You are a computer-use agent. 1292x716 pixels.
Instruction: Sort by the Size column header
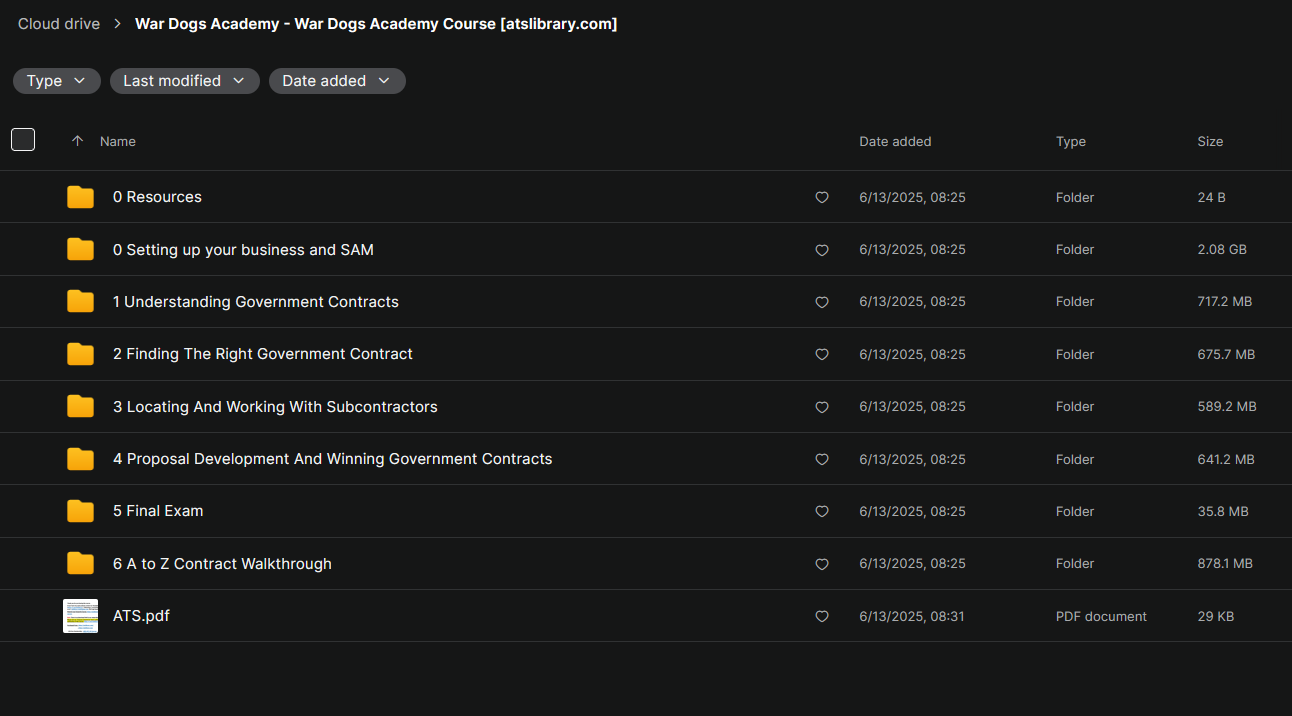(x=1210, y=141)
